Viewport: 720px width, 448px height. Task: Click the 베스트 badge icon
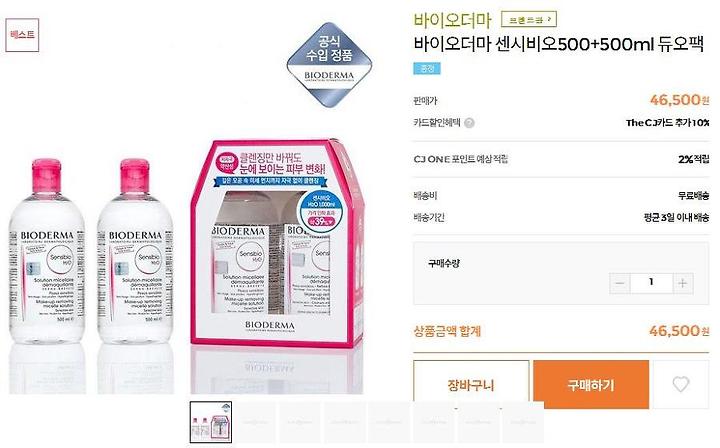tap(22, 35)
